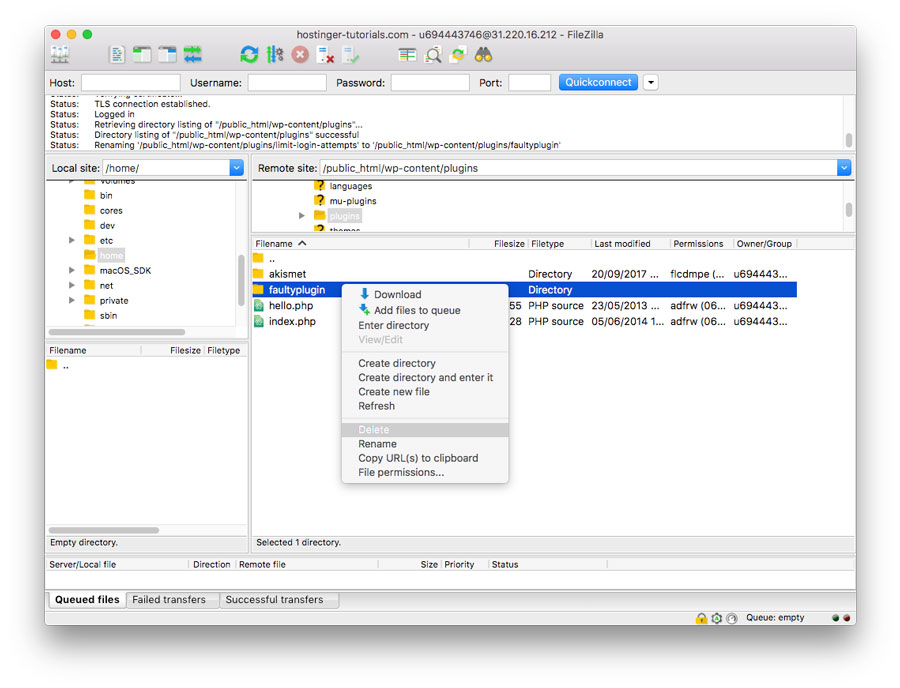Toggle the message log display

117,55
